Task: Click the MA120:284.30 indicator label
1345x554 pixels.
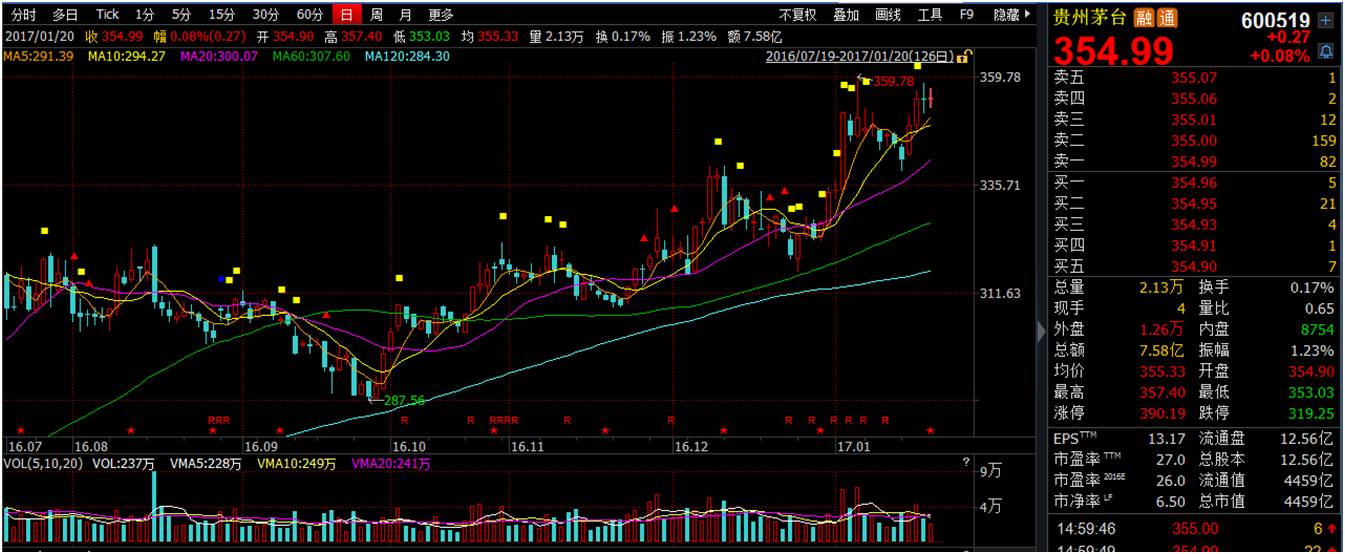Action: point(406,57)
